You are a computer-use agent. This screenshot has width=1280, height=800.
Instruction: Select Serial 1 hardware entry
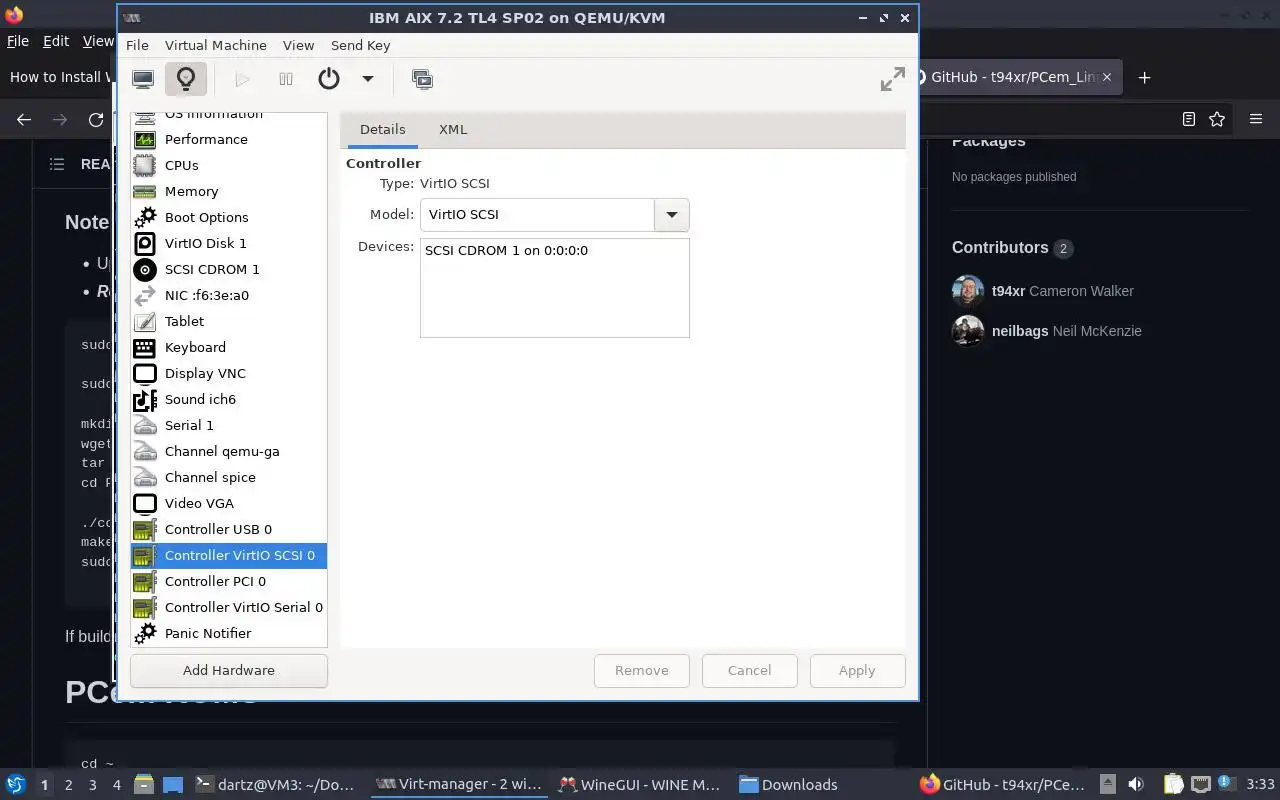(x=229, y=425)
